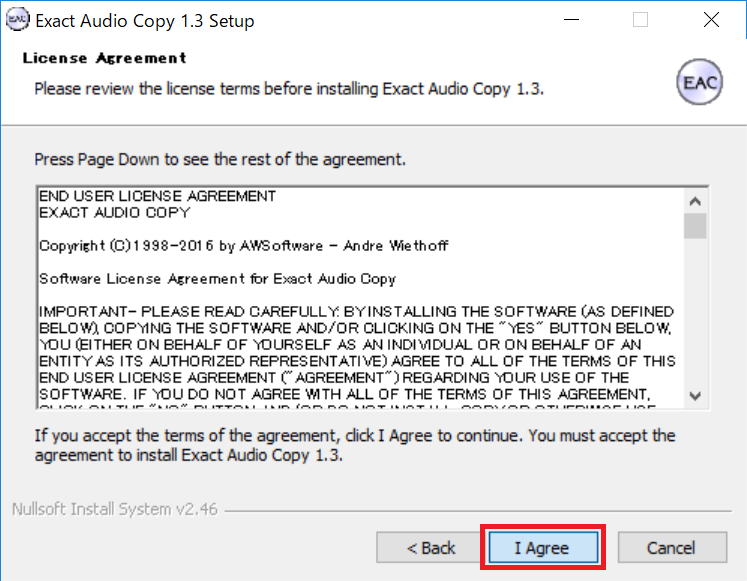Click the disabled maximize button
The width and height of the screenshot is (747, 581).
coord(640,20)
